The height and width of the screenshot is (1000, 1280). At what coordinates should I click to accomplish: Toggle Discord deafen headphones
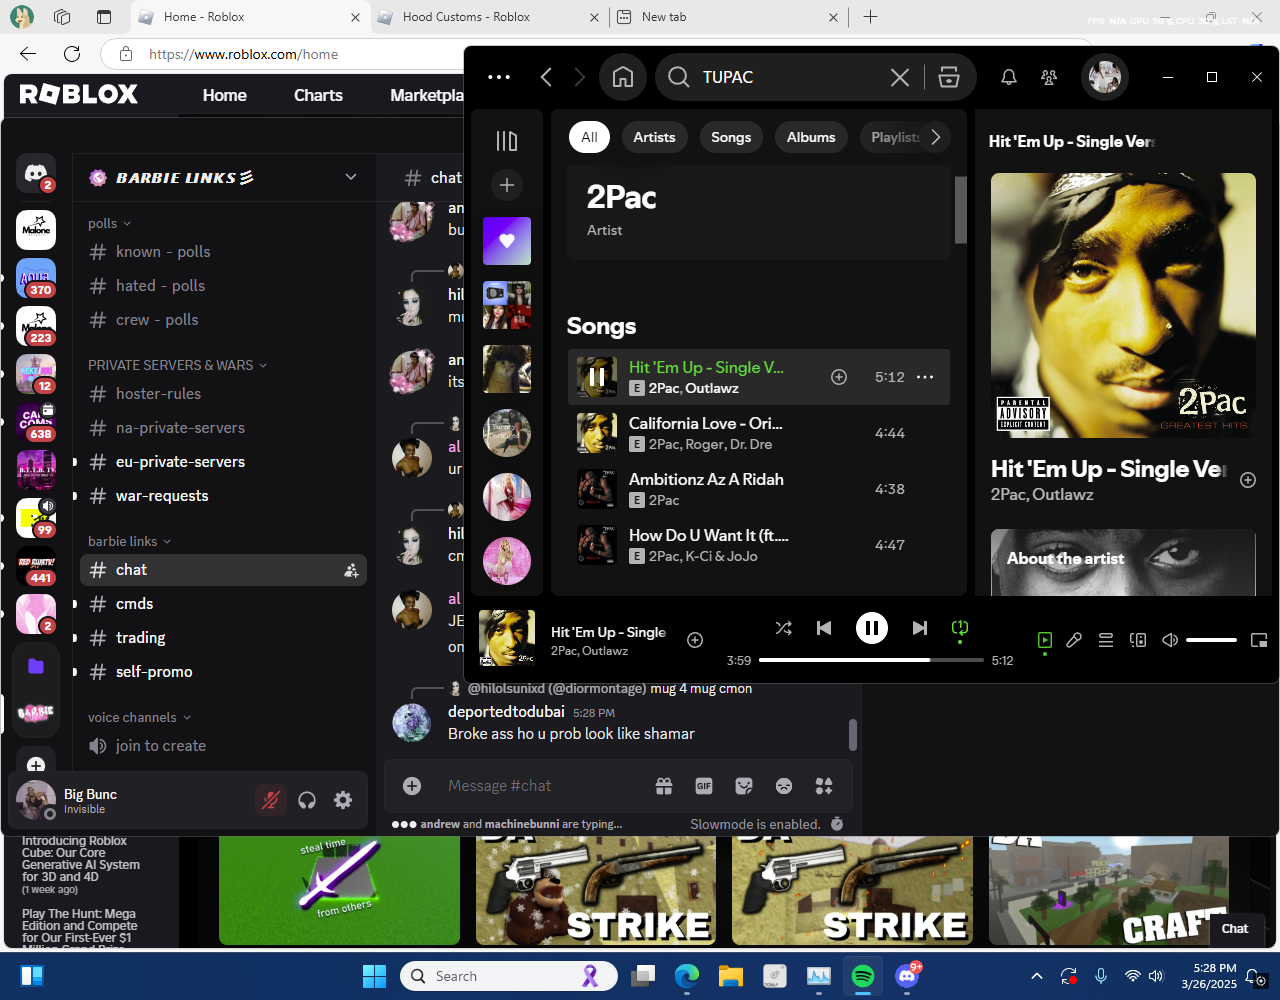pos(307,800)
